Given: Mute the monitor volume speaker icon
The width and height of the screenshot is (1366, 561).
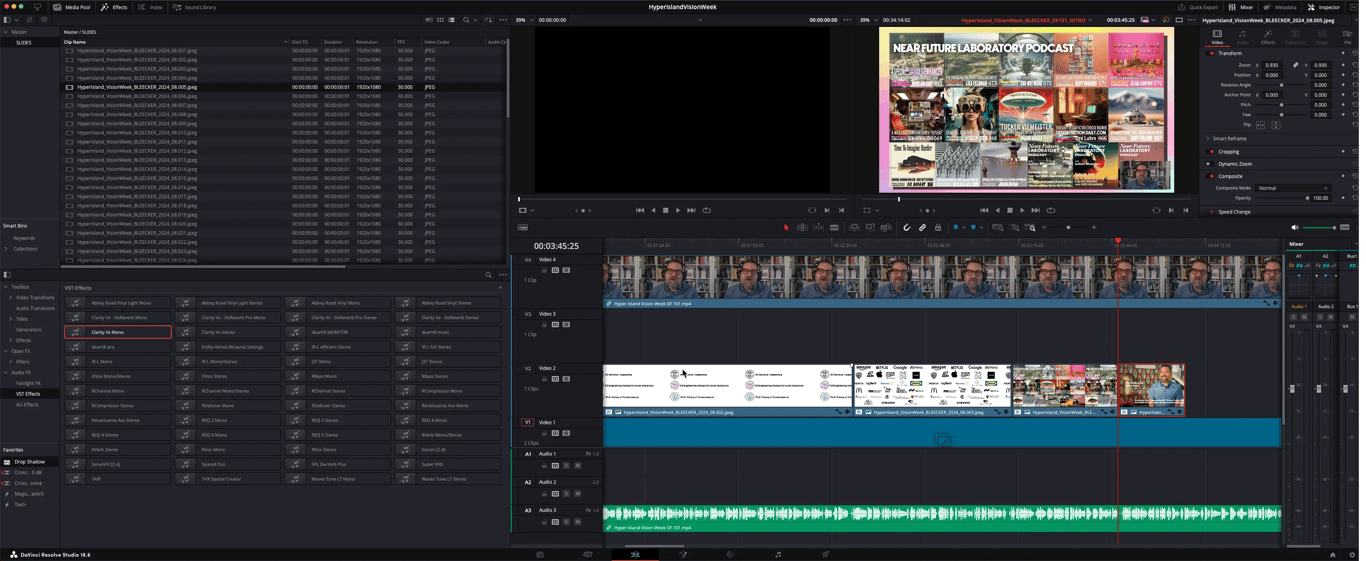Looking at the screenshot, I should pyautogui.click(x=1295, y=228).
